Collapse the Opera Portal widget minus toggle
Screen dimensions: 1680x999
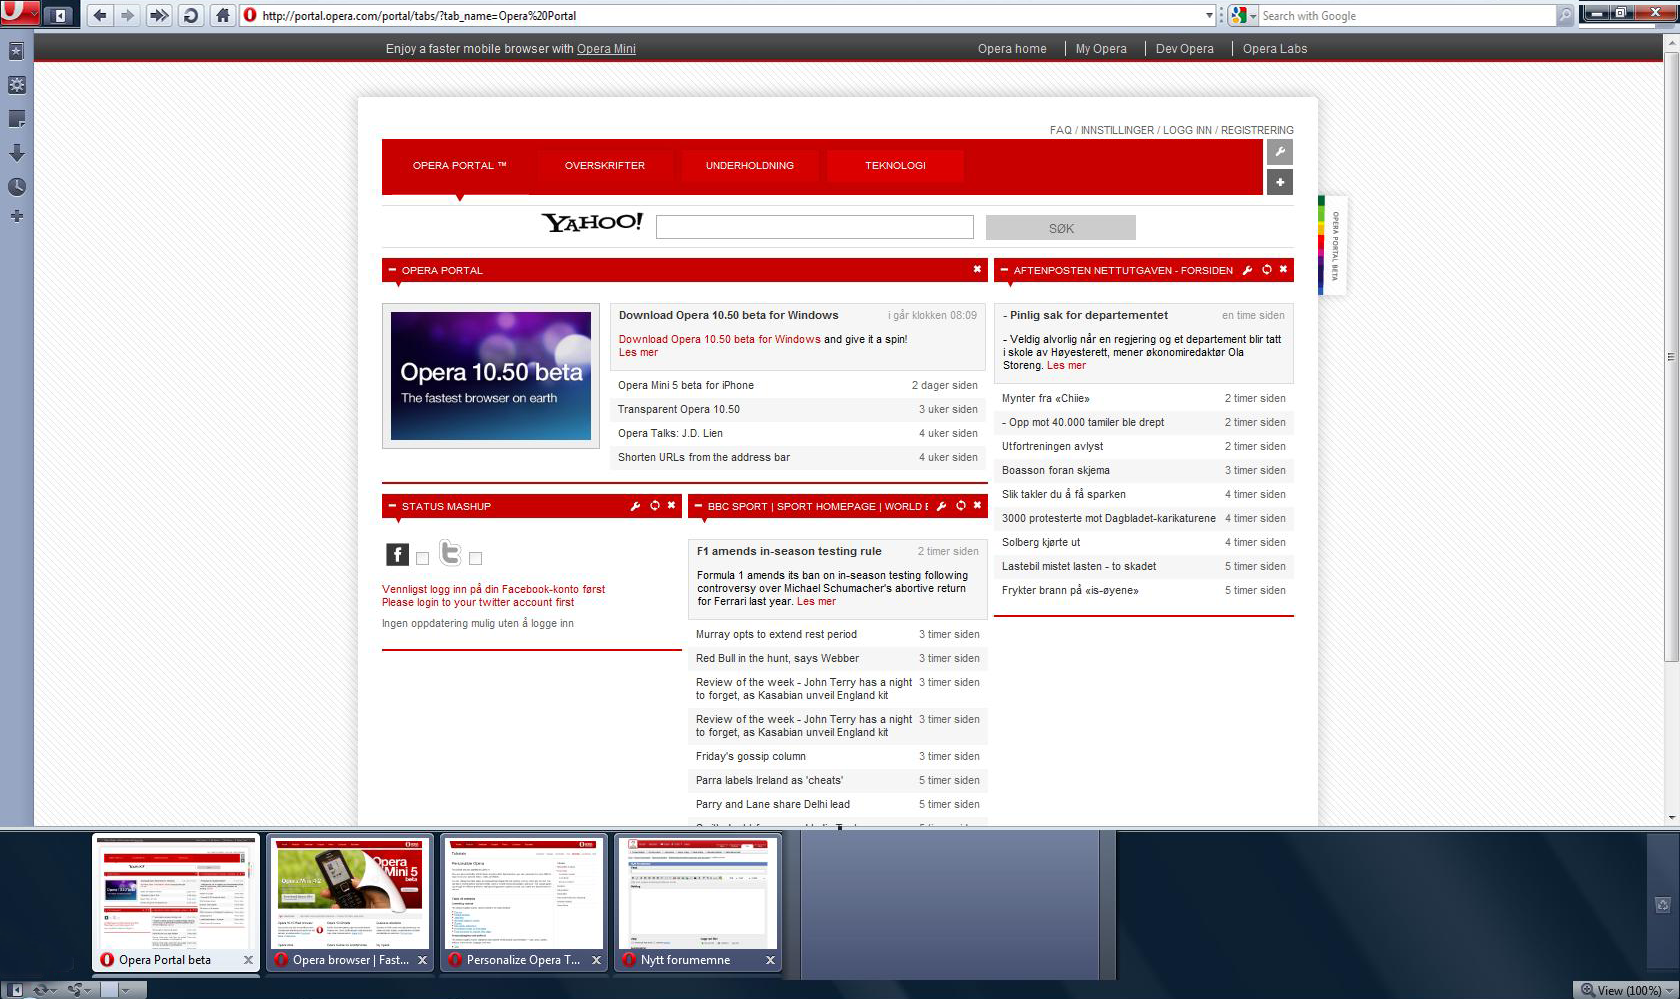392,270
